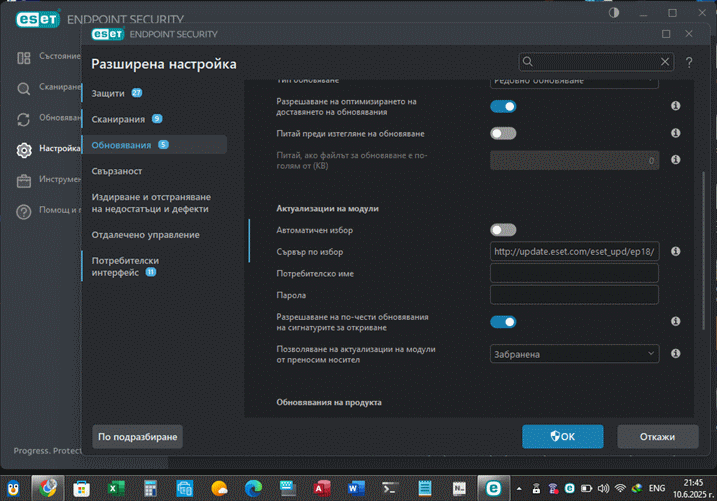The height and width of the screenshot is (501, 717).
Task: Open the ESET taskbar icon
Action: pyautogui.click(x=493, y=488)
